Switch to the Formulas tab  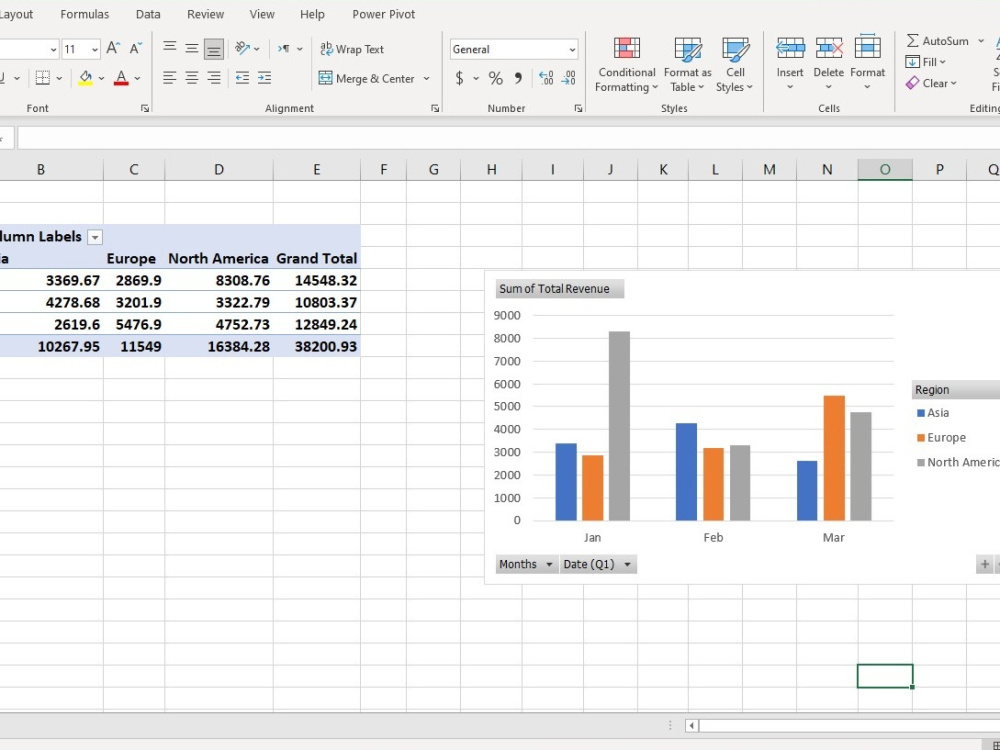tap(85, 14)
